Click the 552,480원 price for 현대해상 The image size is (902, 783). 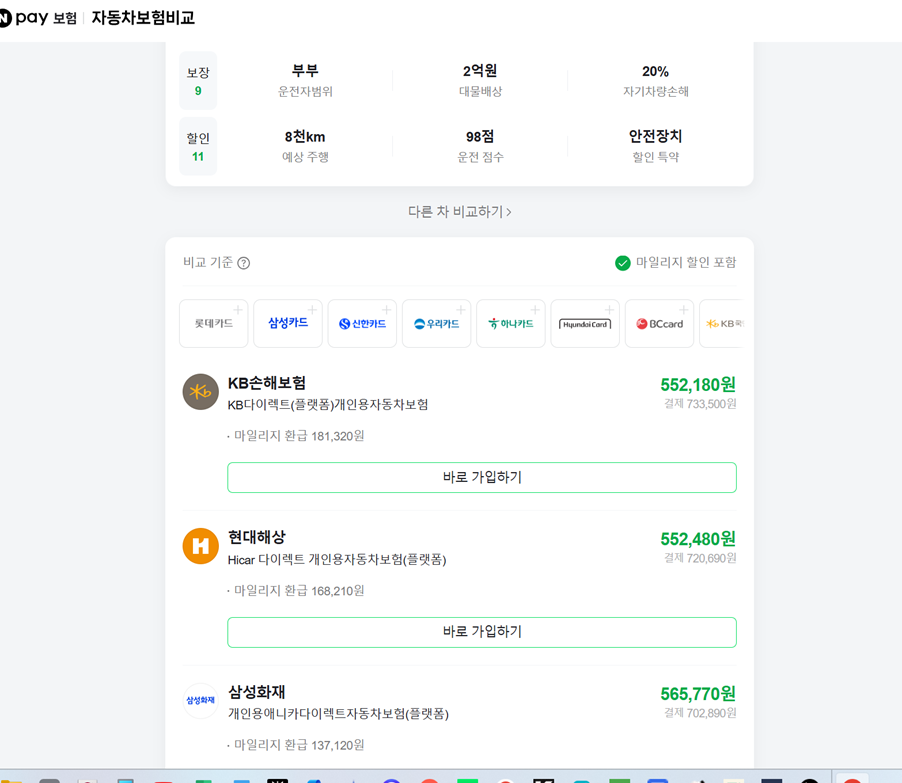point(698,539)
